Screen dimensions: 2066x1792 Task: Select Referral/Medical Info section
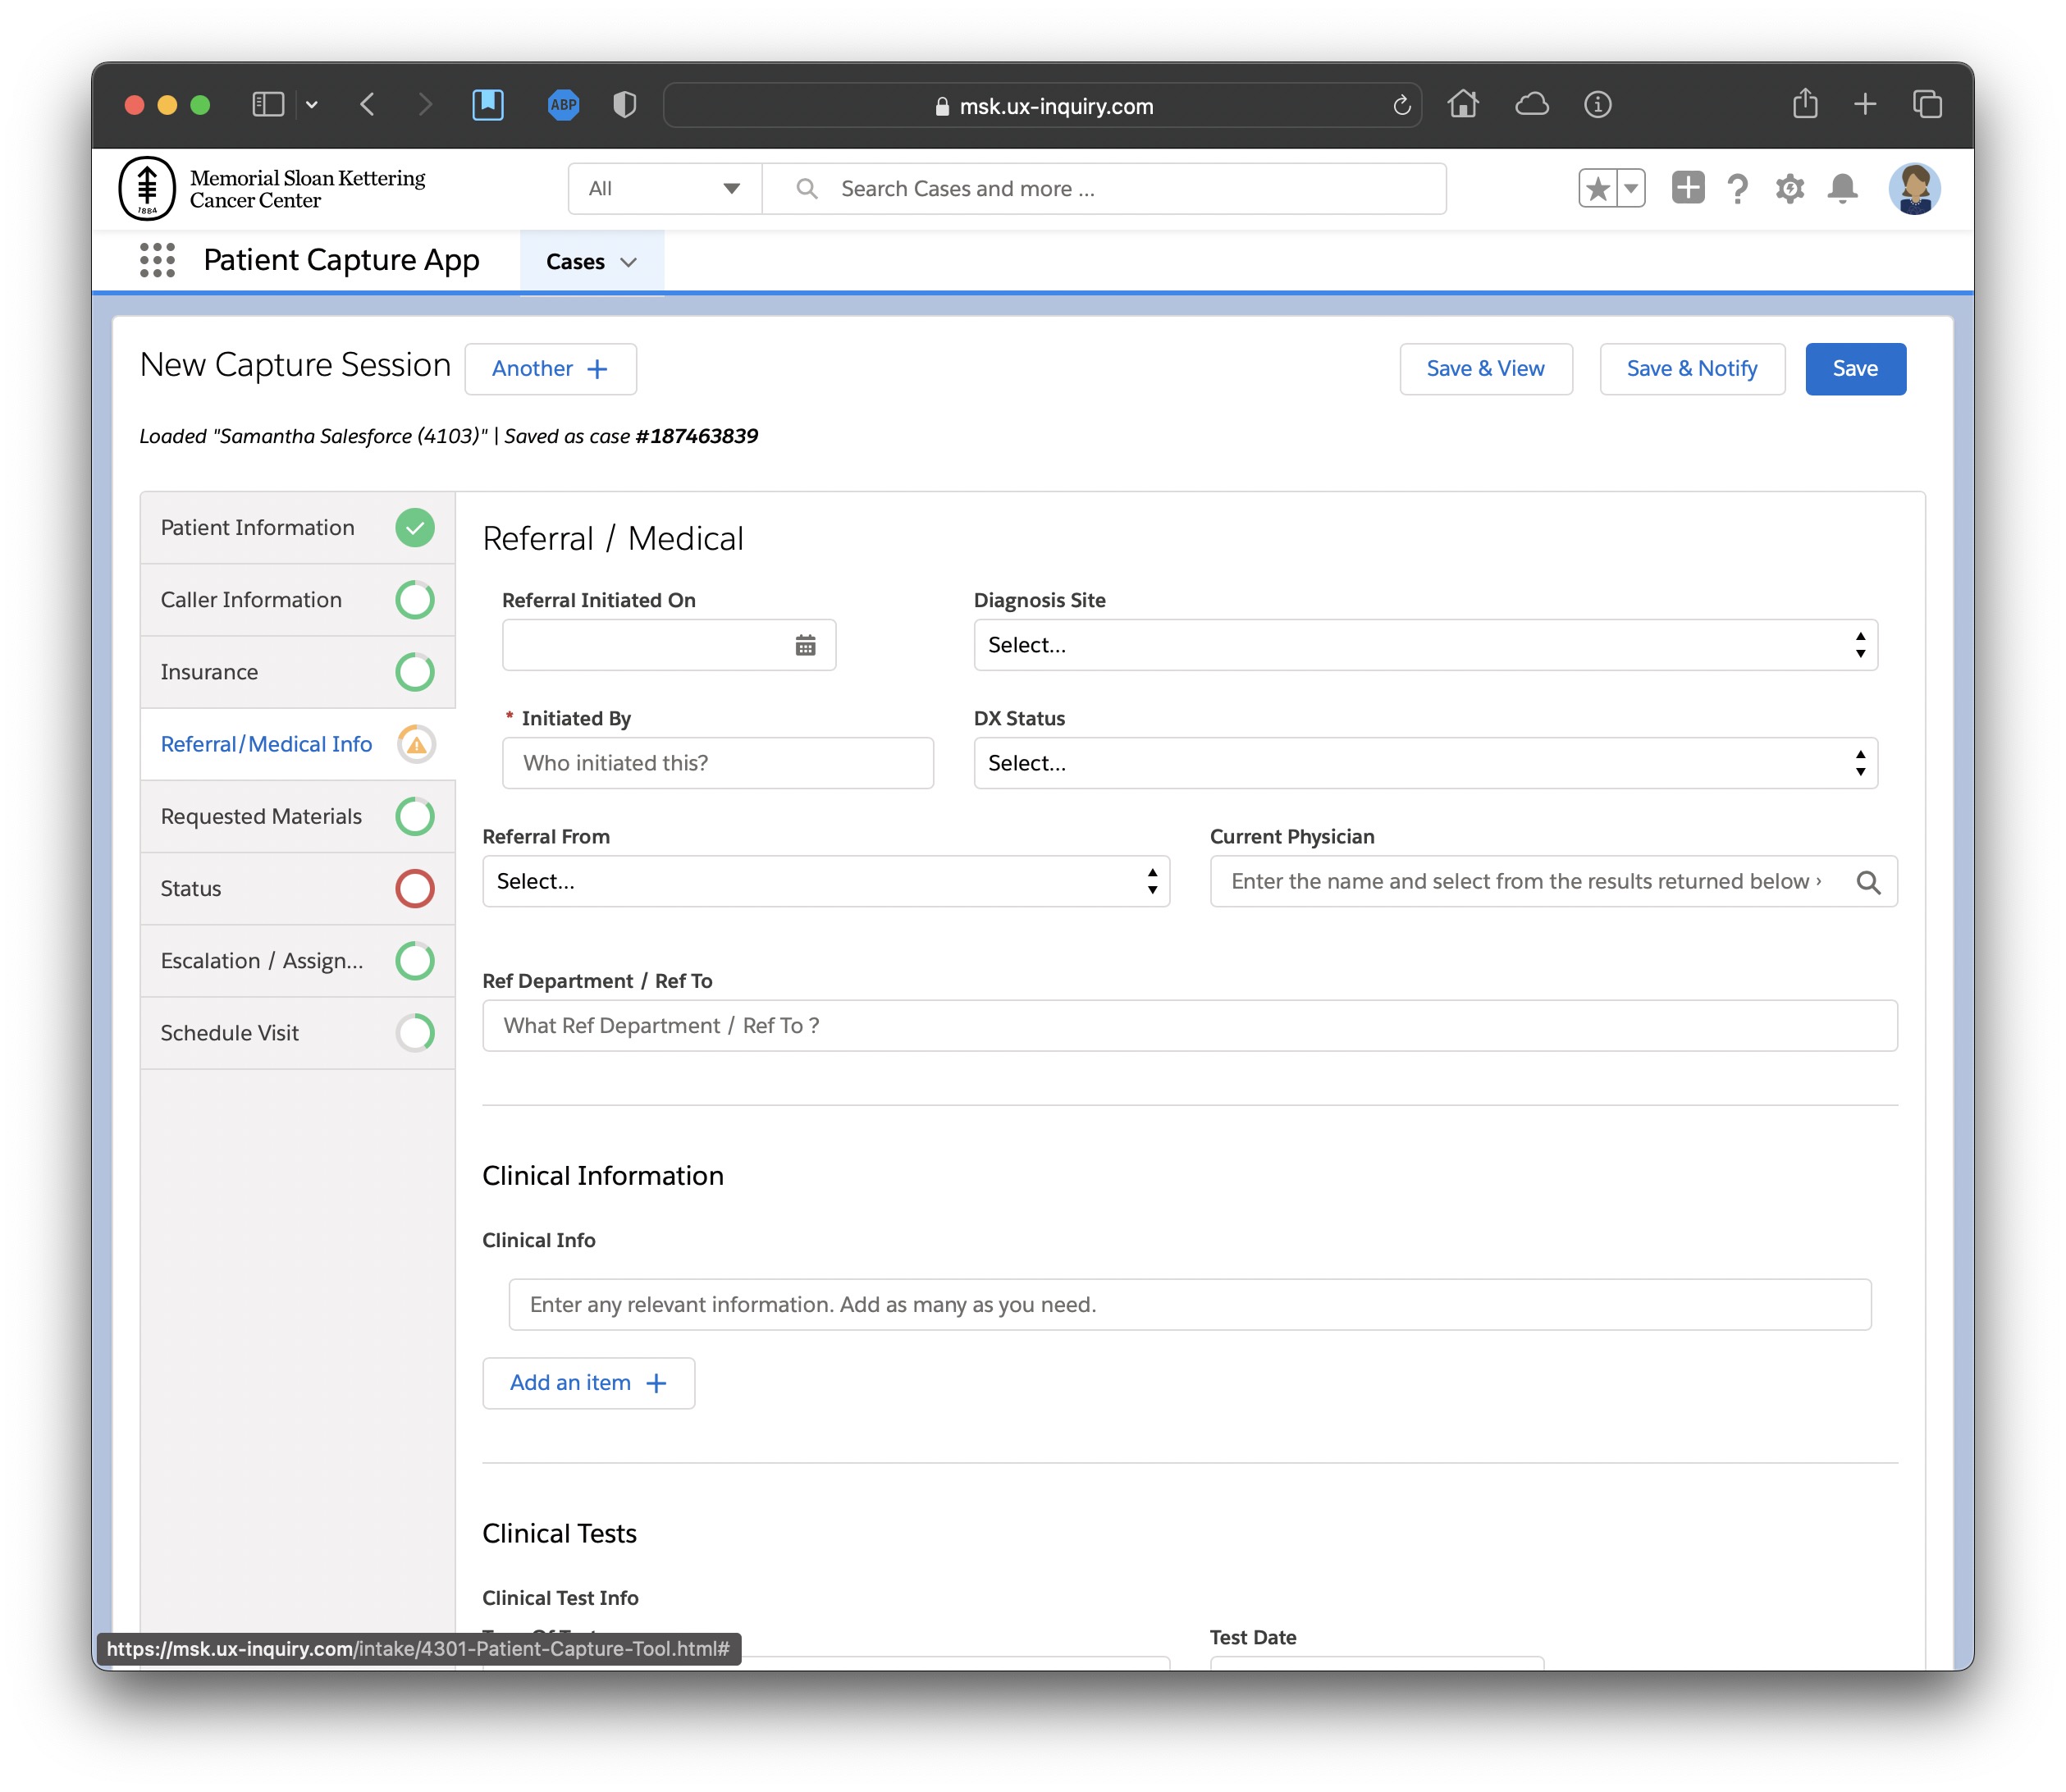click(x=298, y=744)
